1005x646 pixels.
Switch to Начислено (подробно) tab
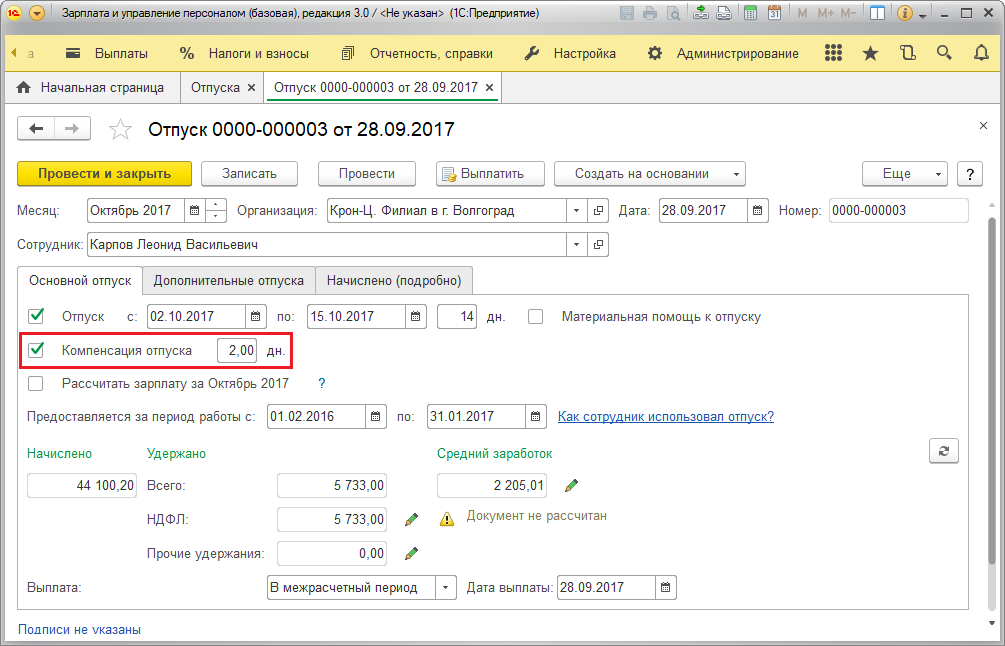(394, 281)
